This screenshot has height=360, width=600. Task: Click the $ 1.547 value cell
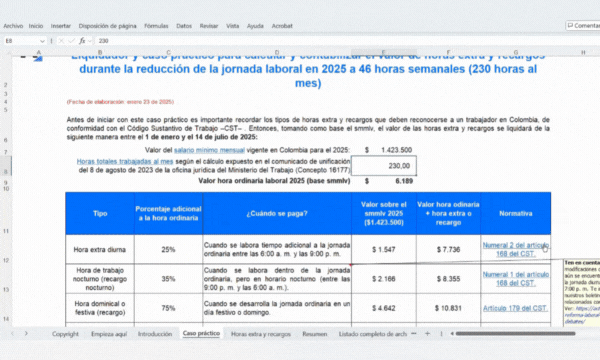point(383,249)
